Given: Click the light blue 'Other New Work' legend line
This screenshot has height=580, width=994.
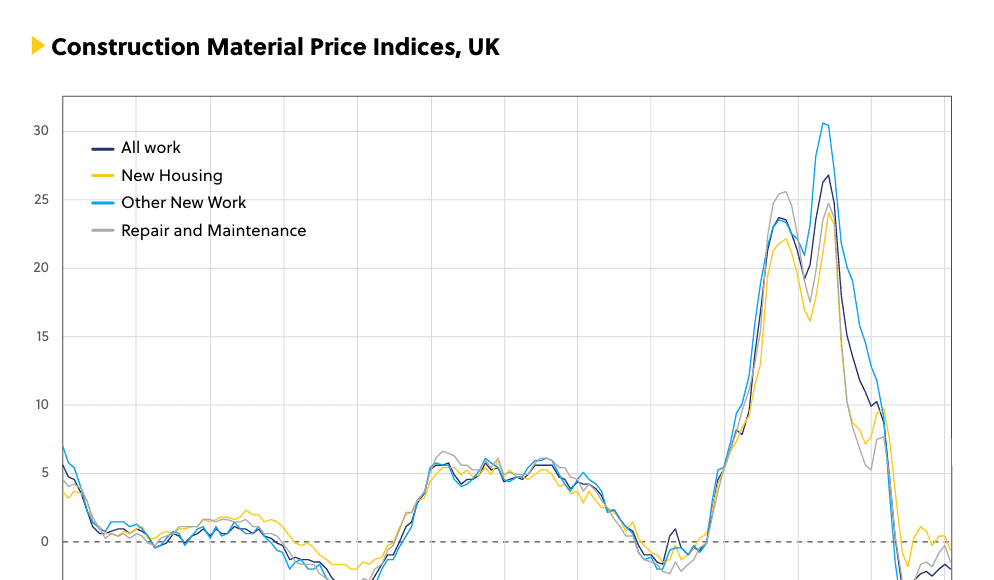Looking at the screenshot, I should [x=103, y=204].
